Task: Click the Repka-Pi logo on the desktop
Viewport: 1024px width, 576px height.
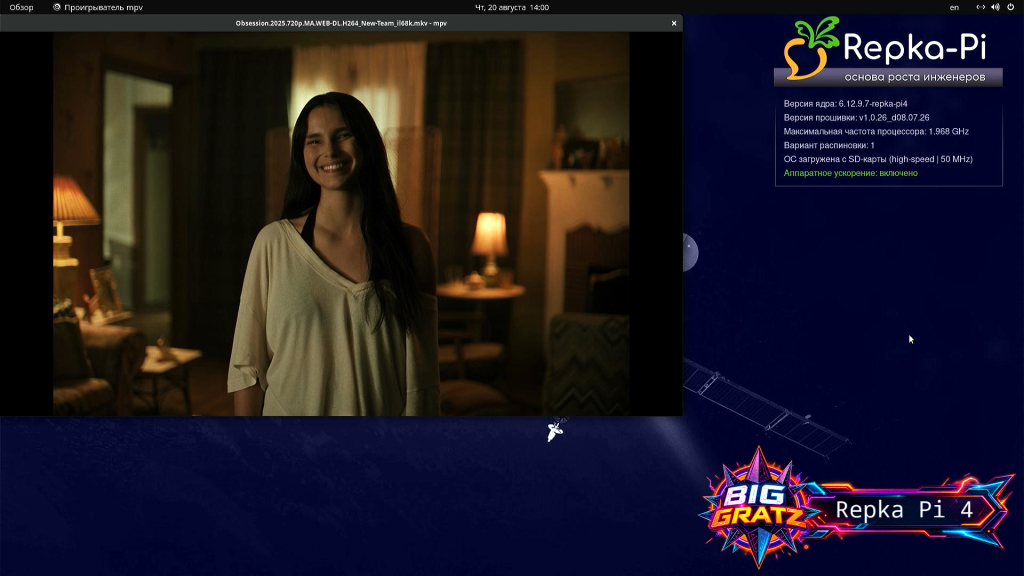Action: (888, 47)
